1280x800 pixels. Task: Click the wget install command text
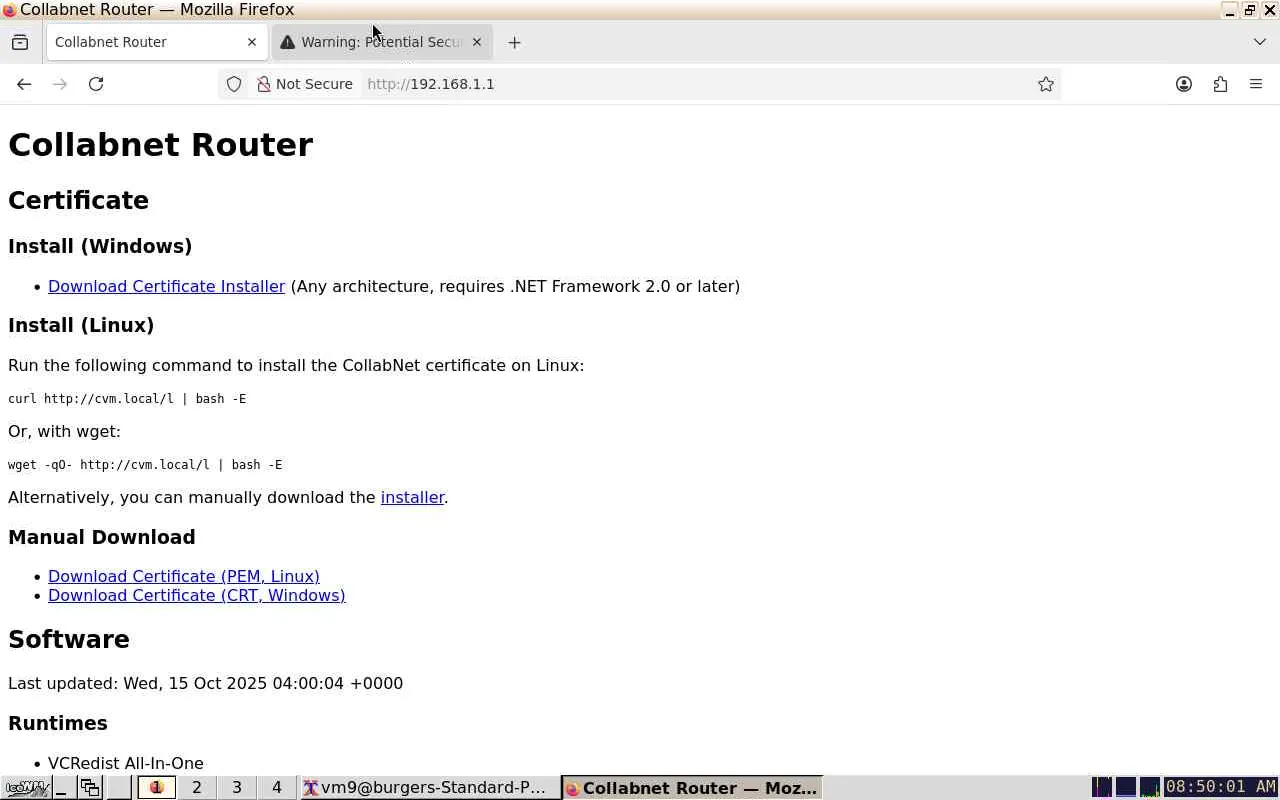pos(145,464)
